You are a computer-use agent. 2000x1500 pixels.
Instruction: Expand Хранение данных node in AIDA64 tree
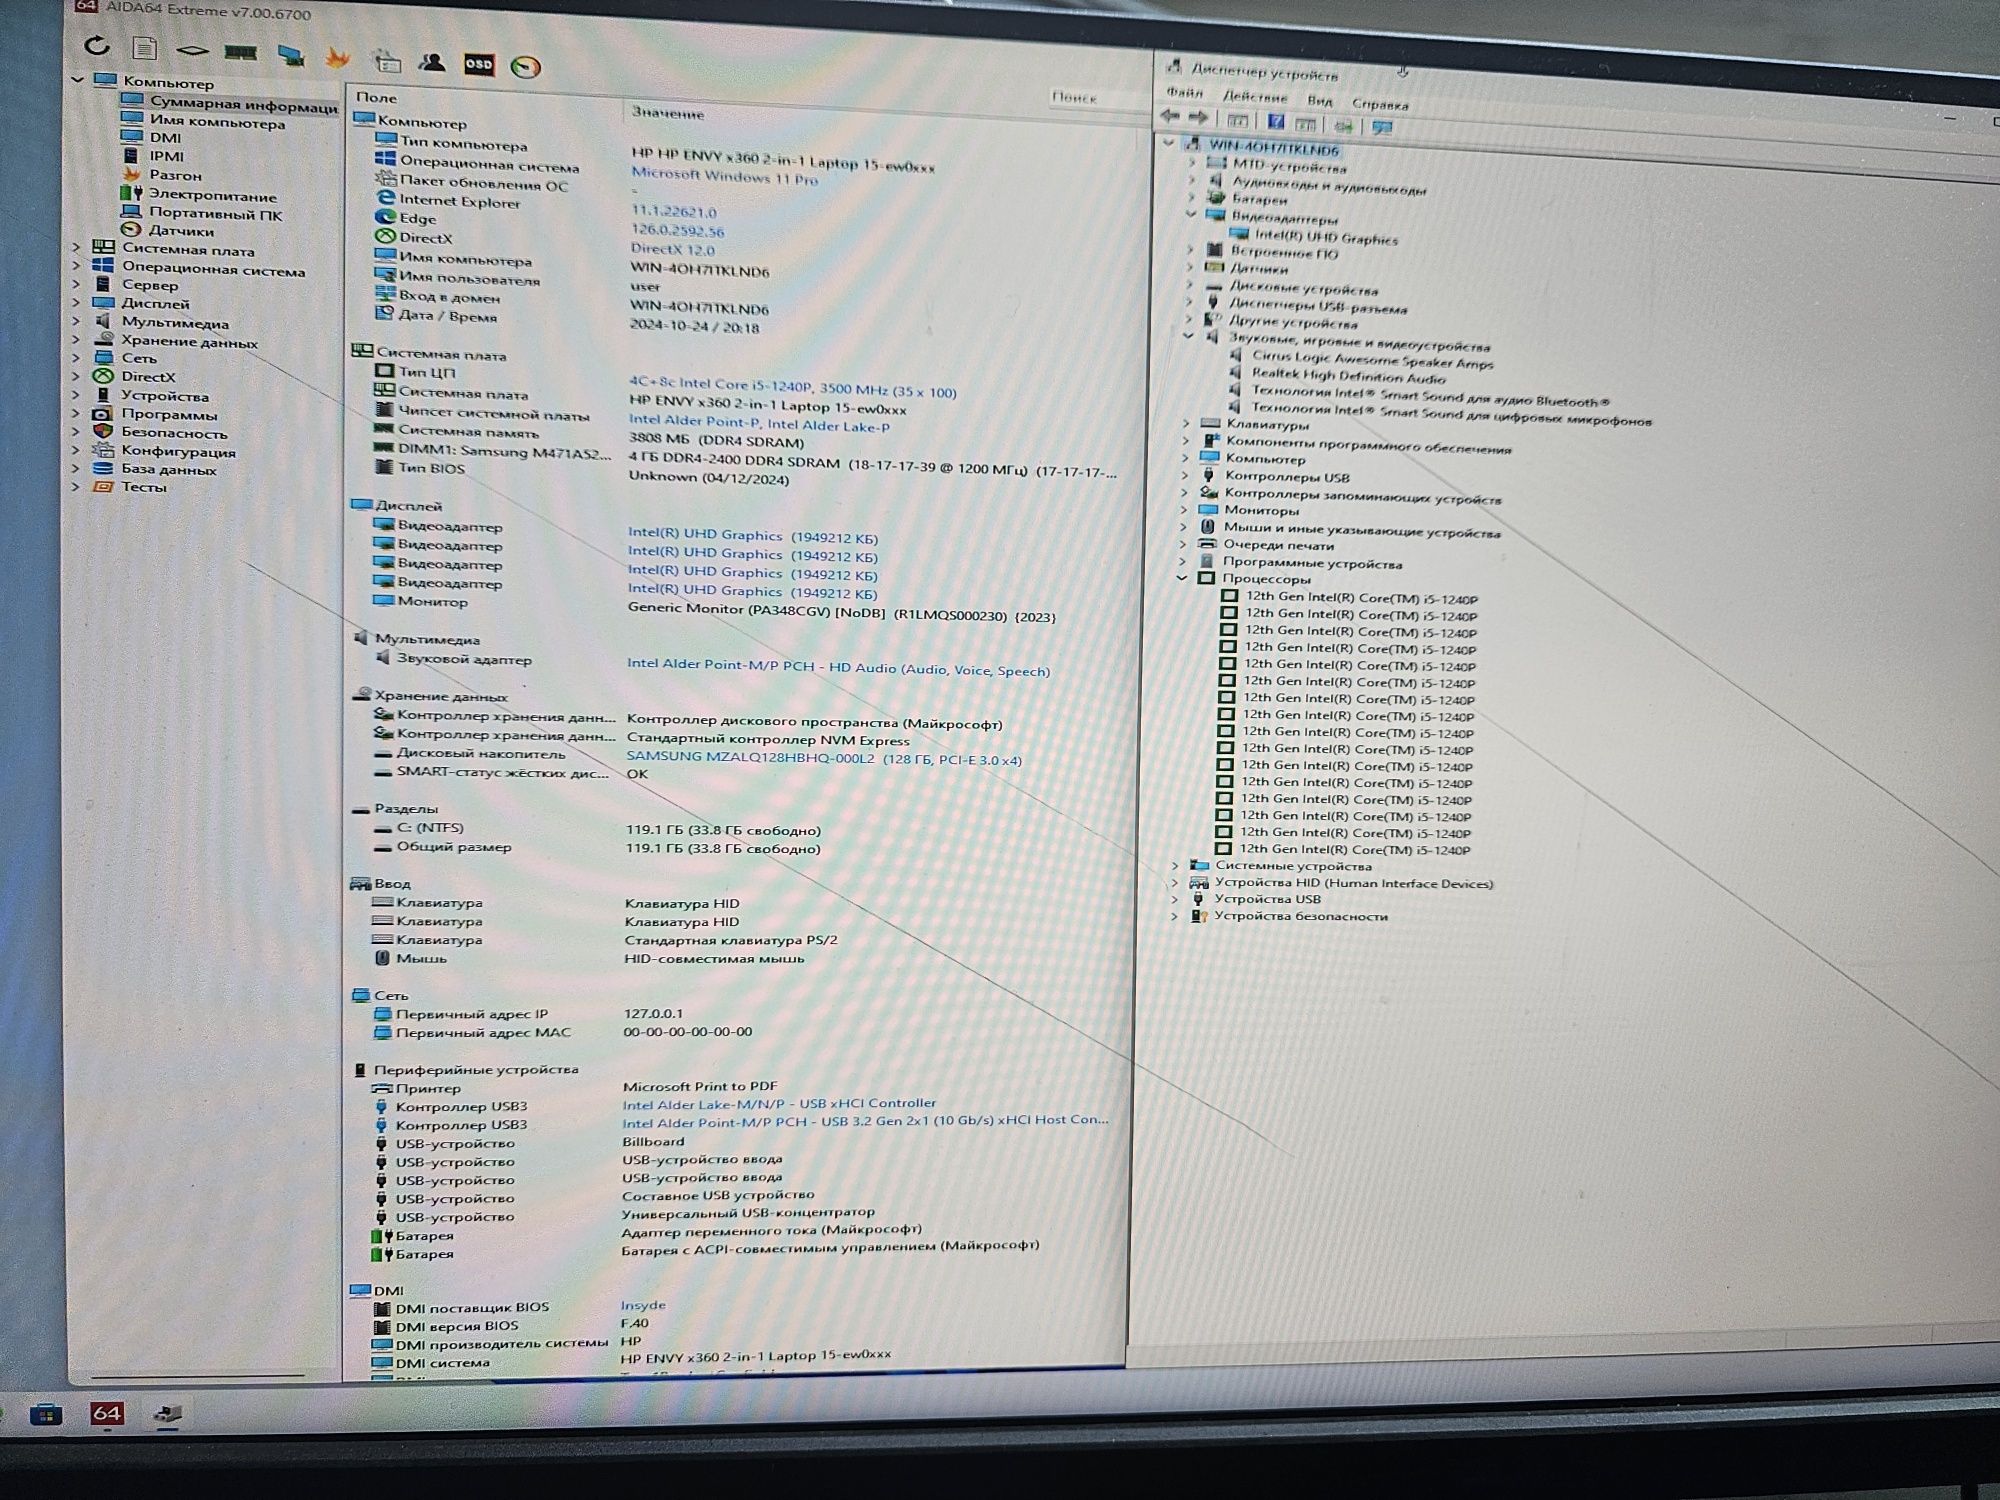[x=76, y=340]
